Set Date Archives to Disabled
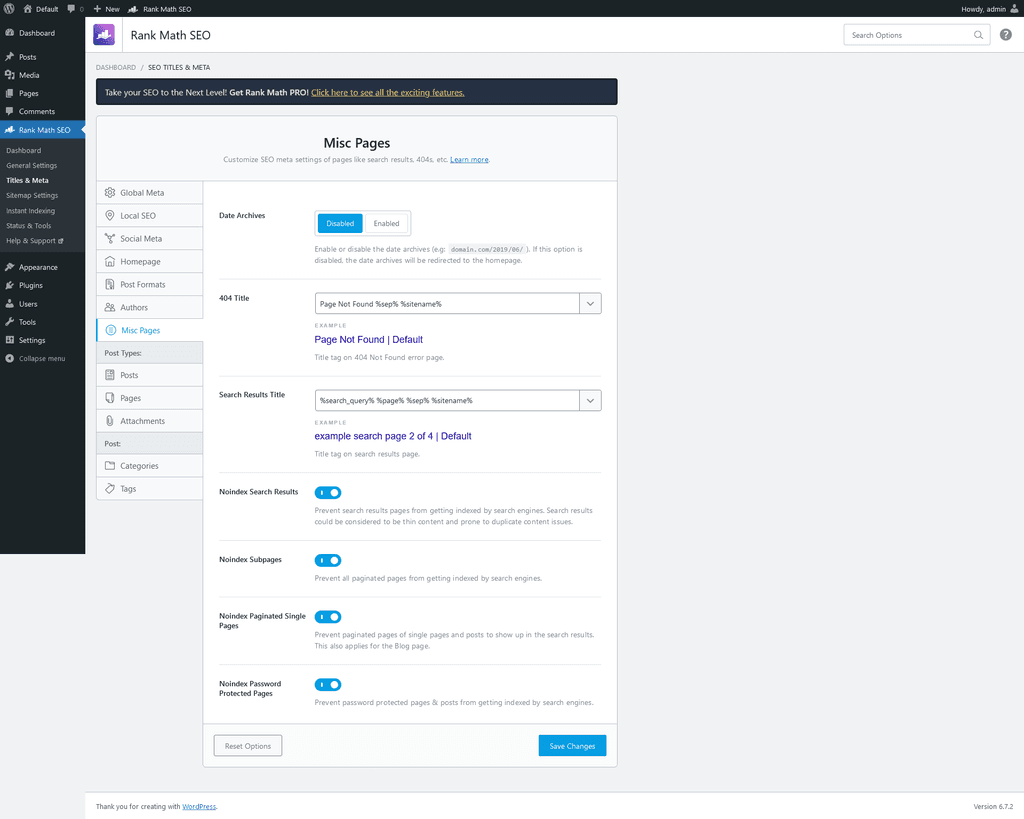Image resolution: width=1024 pixels, height=819 pixels. 340,223
